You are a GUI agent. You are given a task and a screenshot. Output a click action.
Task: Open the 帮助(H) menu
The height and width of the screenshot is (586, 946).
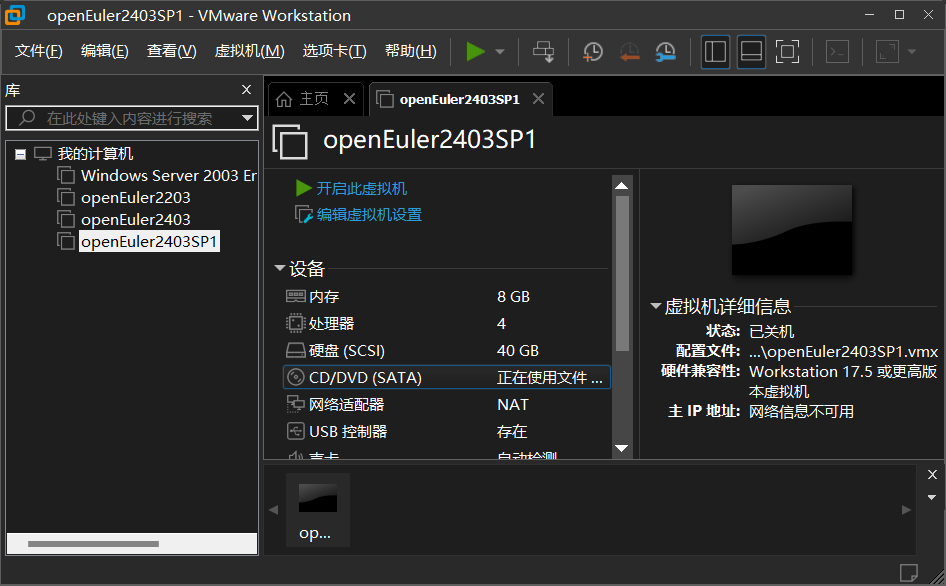coord(410,51)
